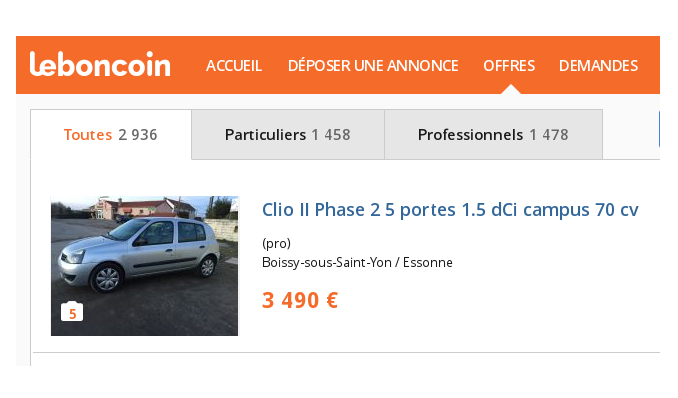The image size is (678, 398).
Task: Switch to the DEMANDES section
Action: 598,66
